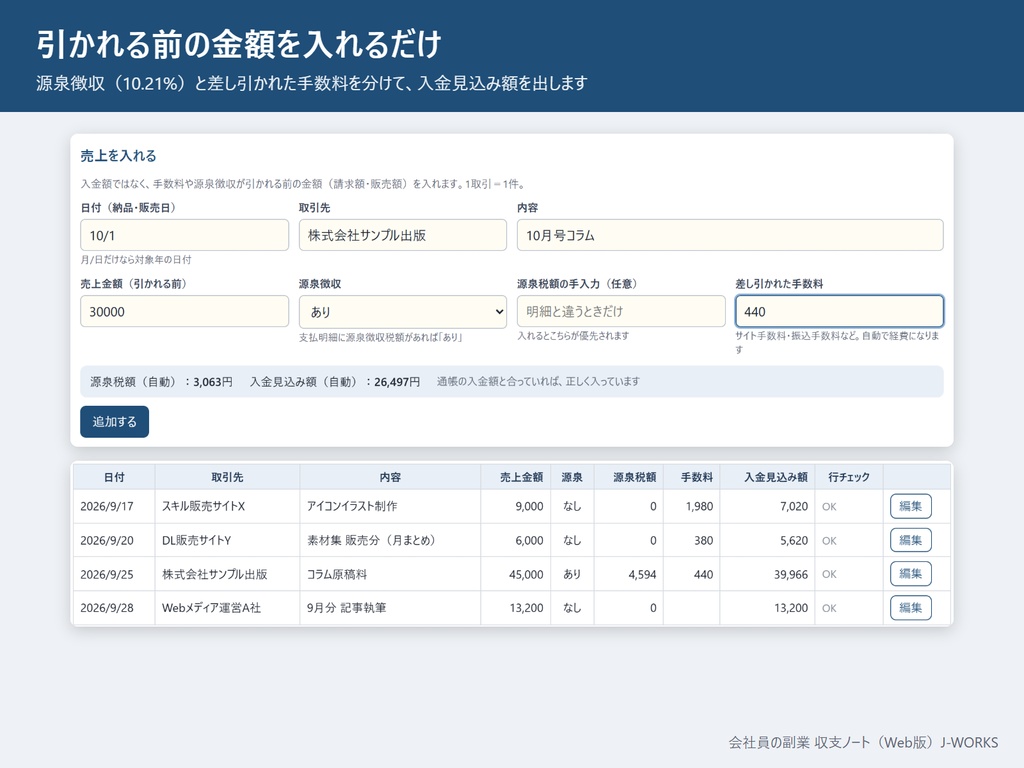Click the 追加する button
Image resolution: width=1024 pixels, height=768 pixels.
pos(114,422)
